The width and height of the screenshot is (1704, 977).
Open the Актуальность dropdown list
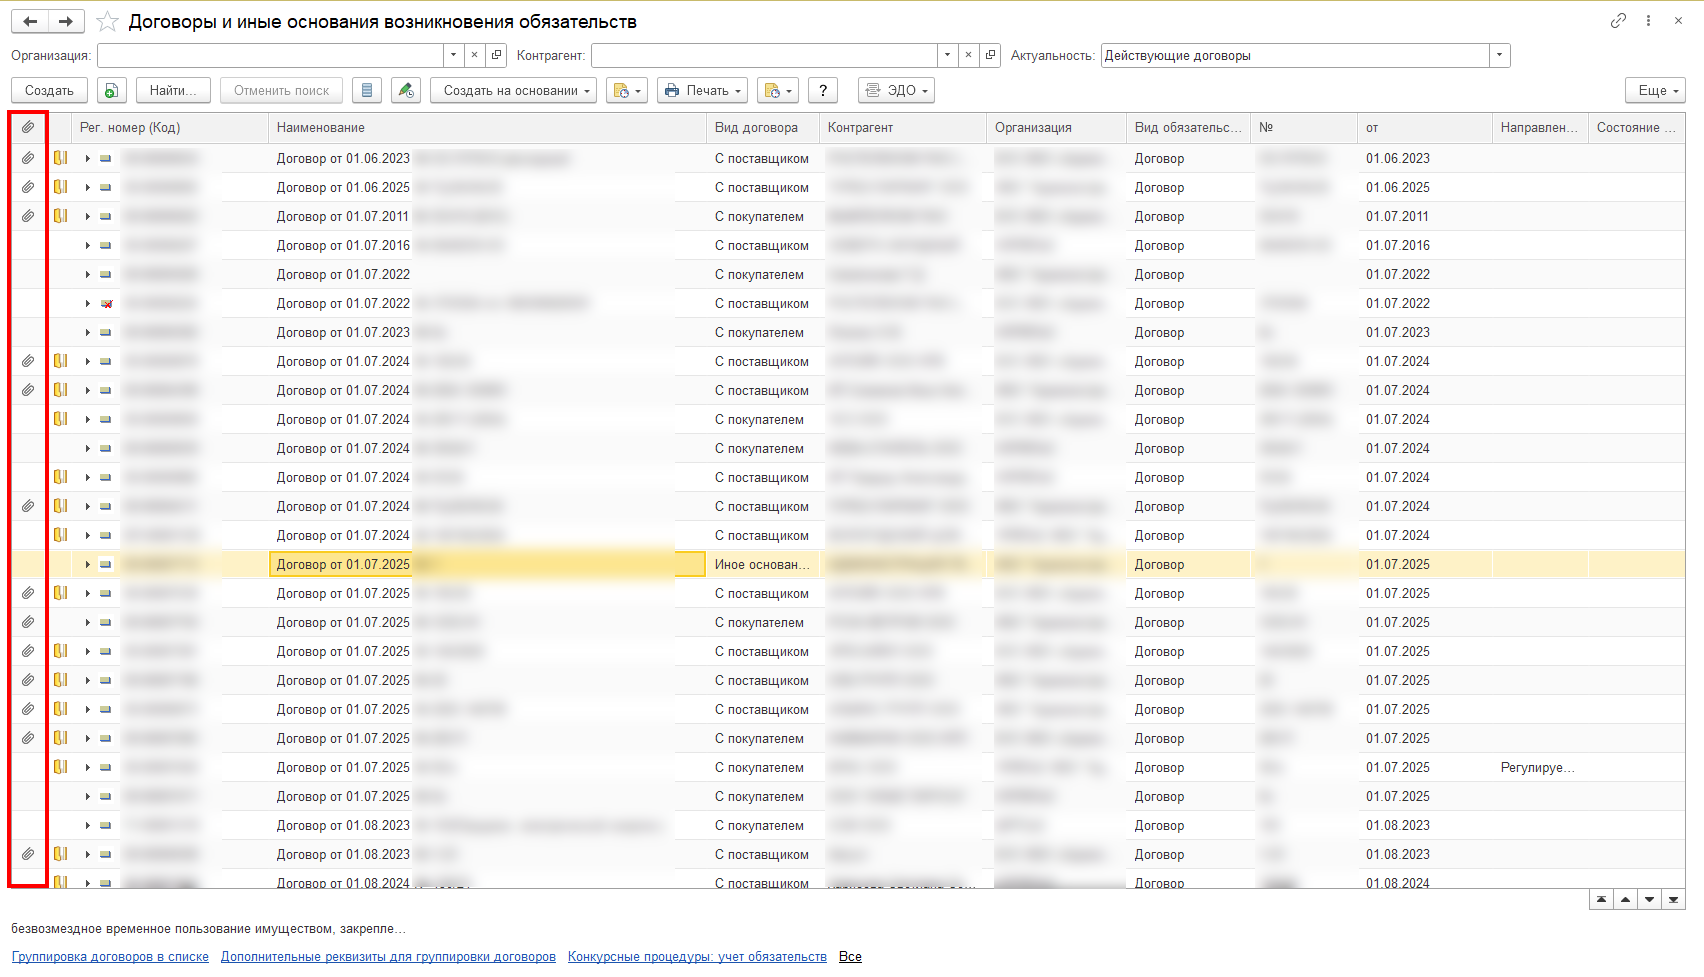pos(1499,56)
